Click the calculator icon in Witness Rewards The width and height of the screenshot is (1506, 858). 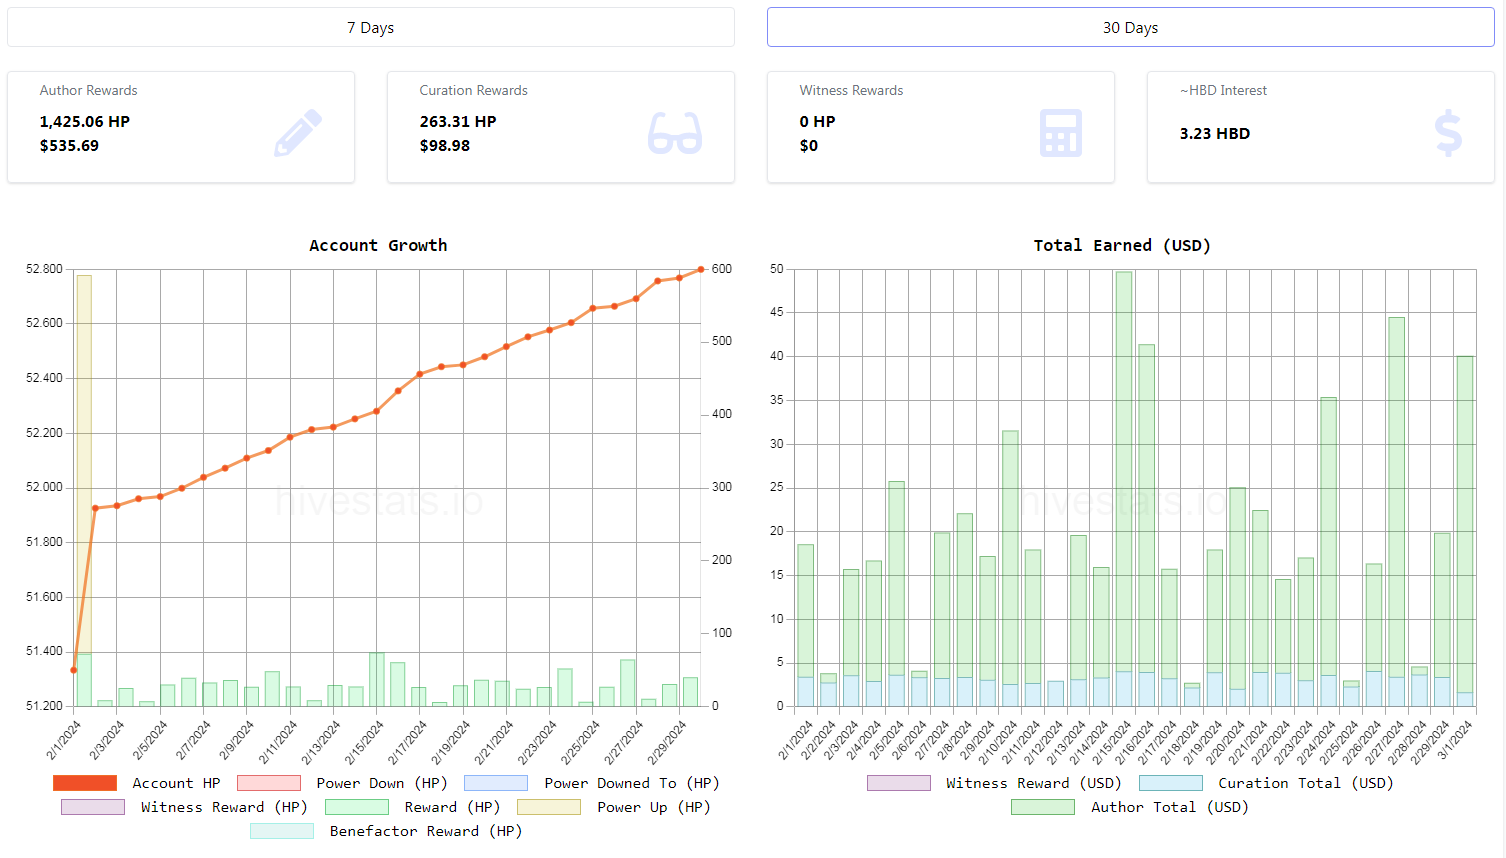[x=1061, y=133]
